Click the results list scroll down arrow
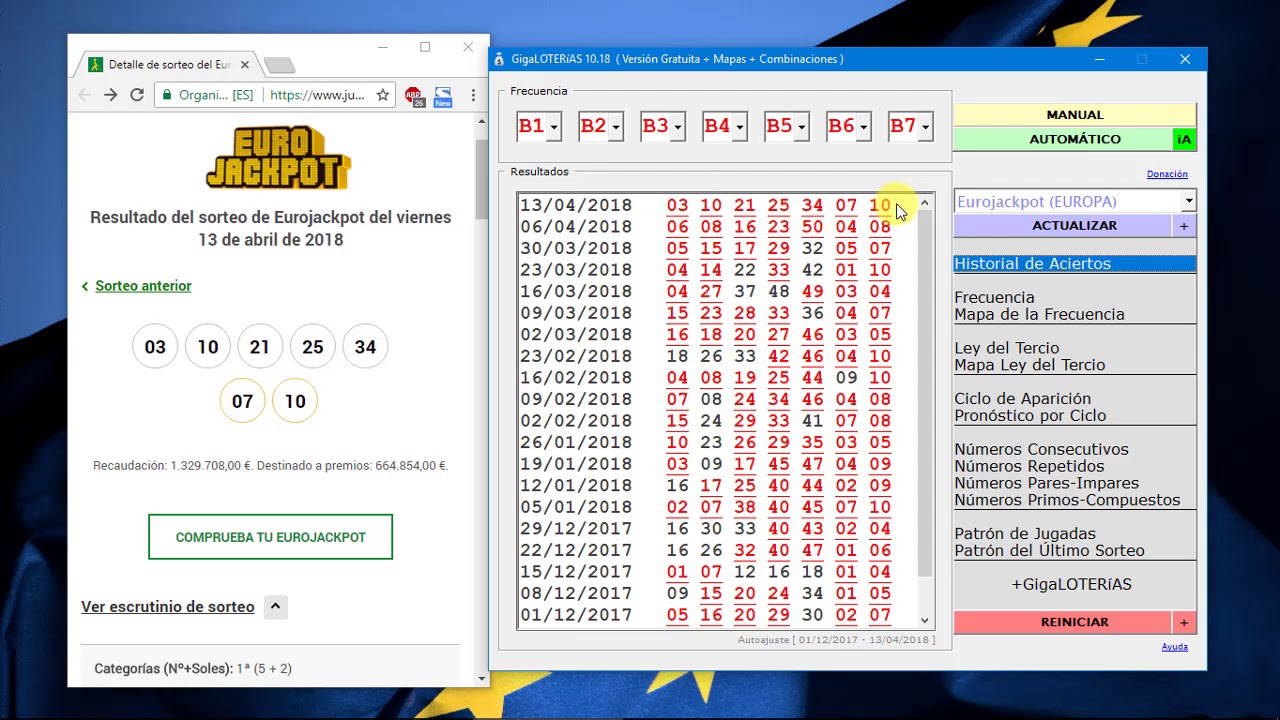Screen dimensions: 1280x720 tap(924, 620)
